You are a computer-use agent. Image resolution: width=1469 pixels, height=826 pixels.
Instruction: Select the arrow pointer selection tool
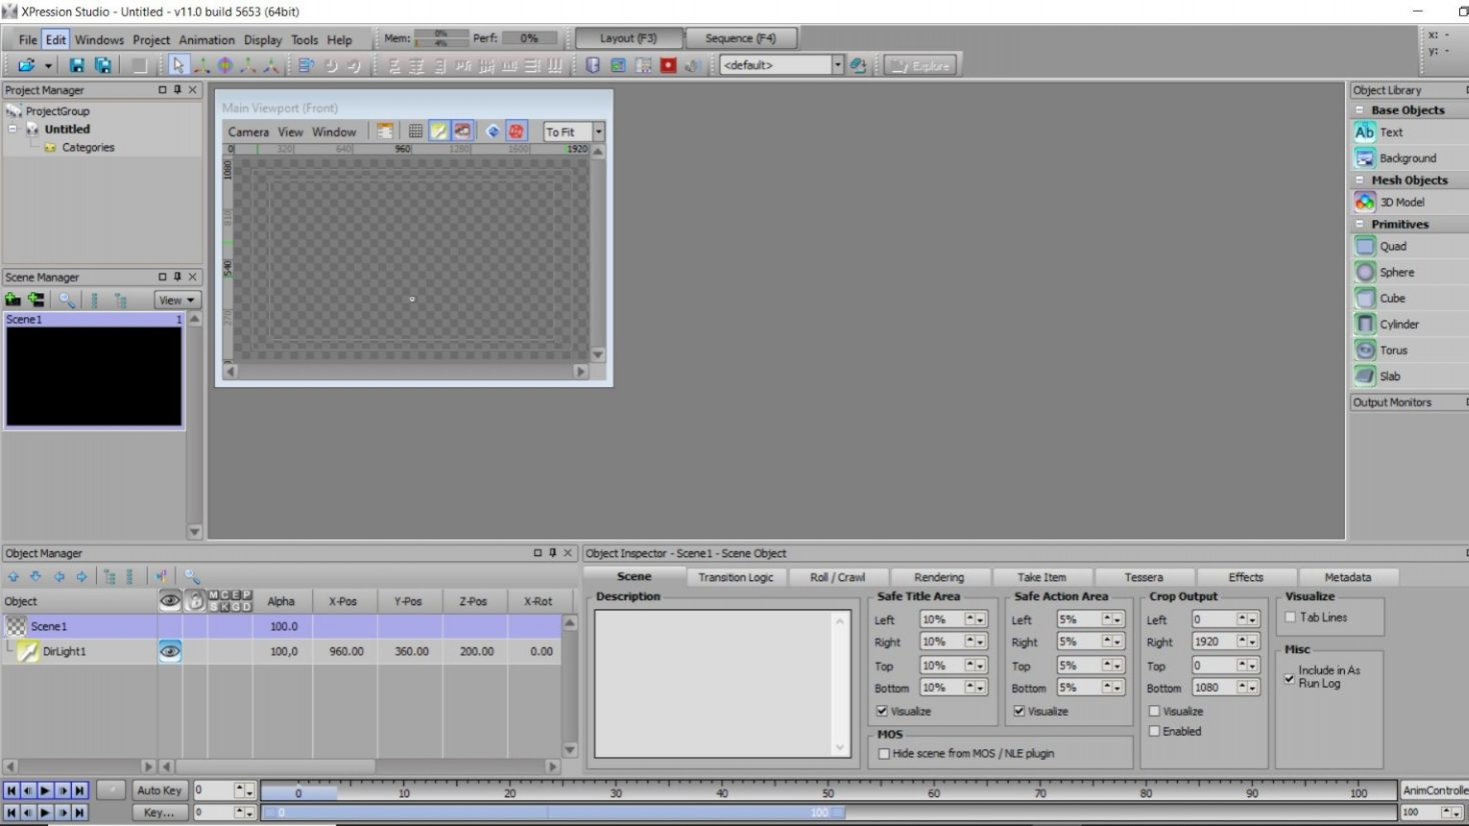178,66
